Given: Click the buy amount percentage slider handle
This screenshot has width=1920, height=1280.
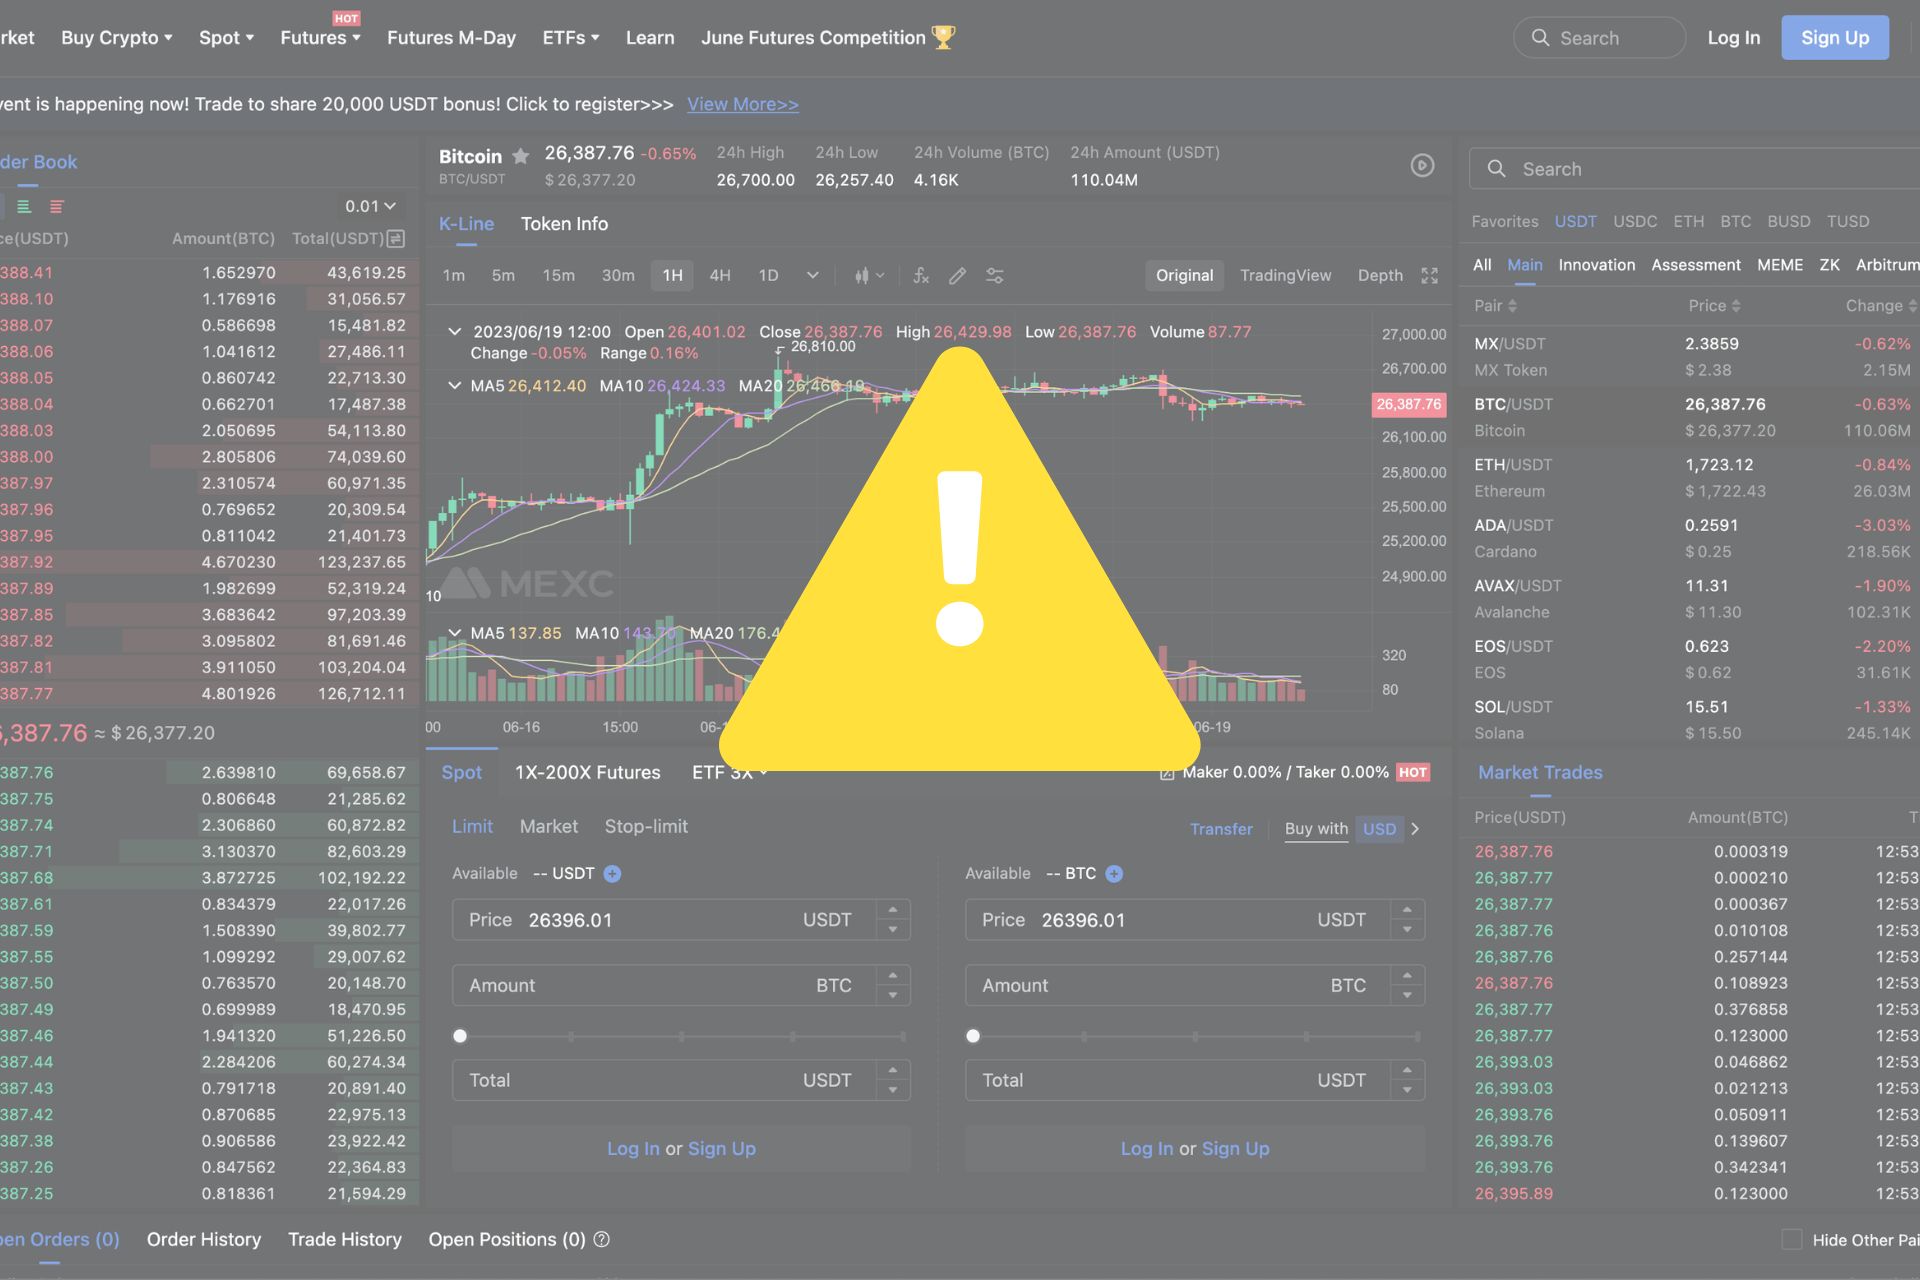Looking at the screenshot, I should pos(460,1036).
